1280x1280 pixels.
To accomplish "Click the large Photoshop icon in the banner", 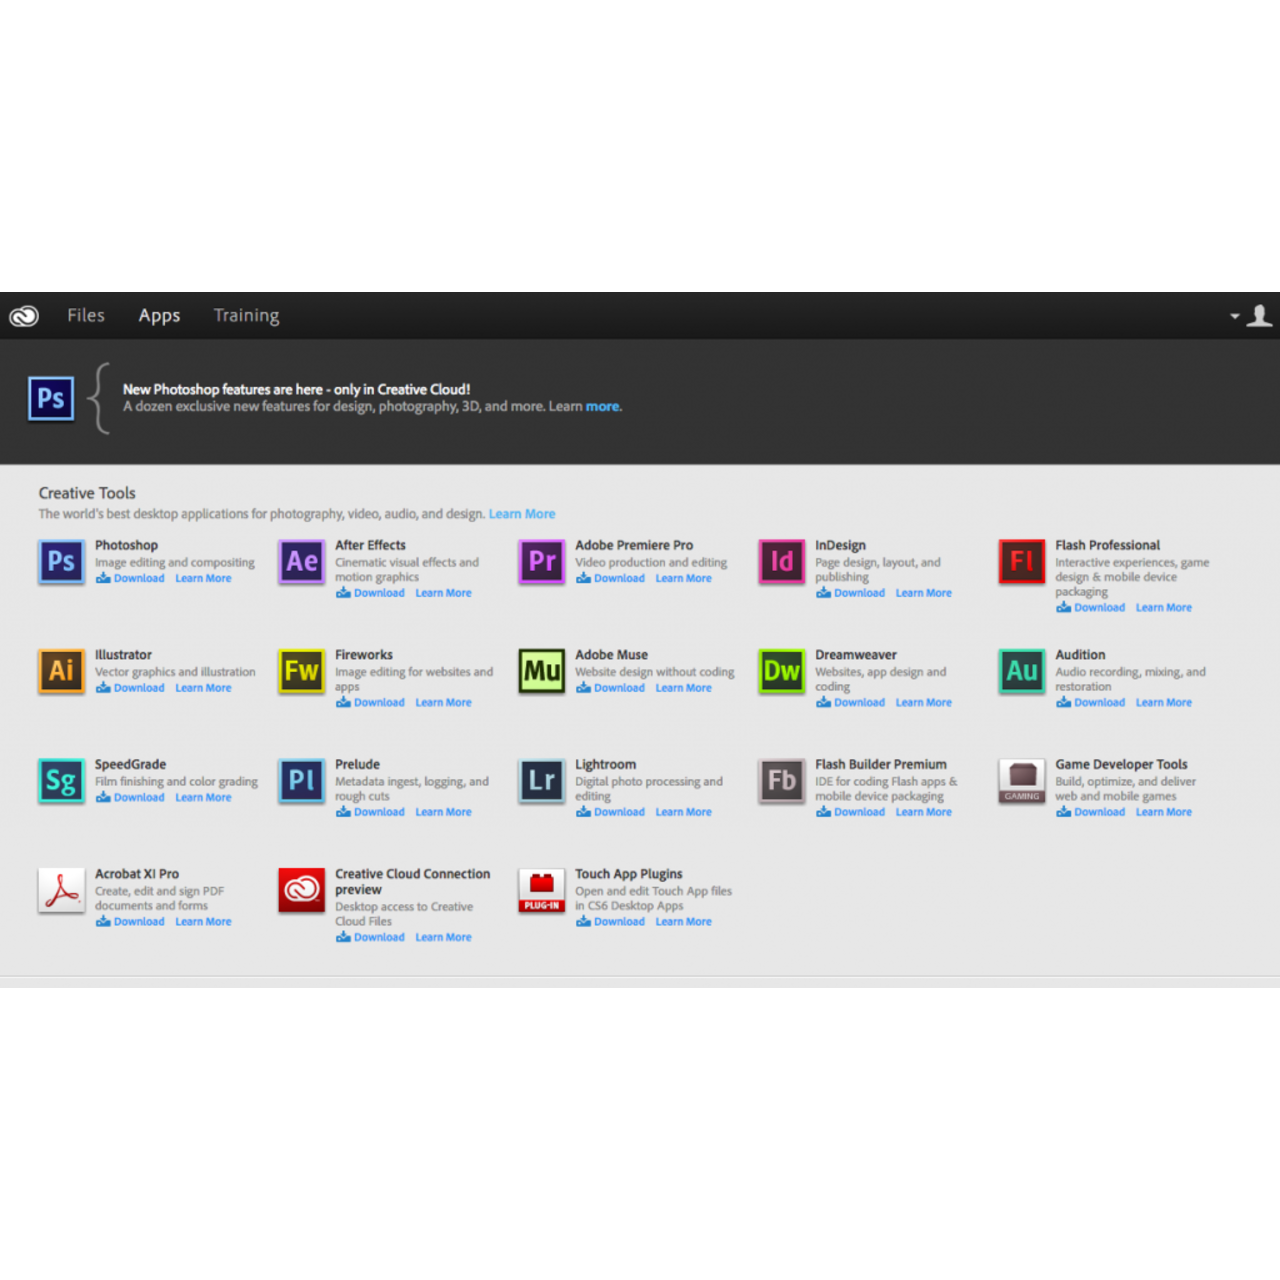I will coord(51,399).
